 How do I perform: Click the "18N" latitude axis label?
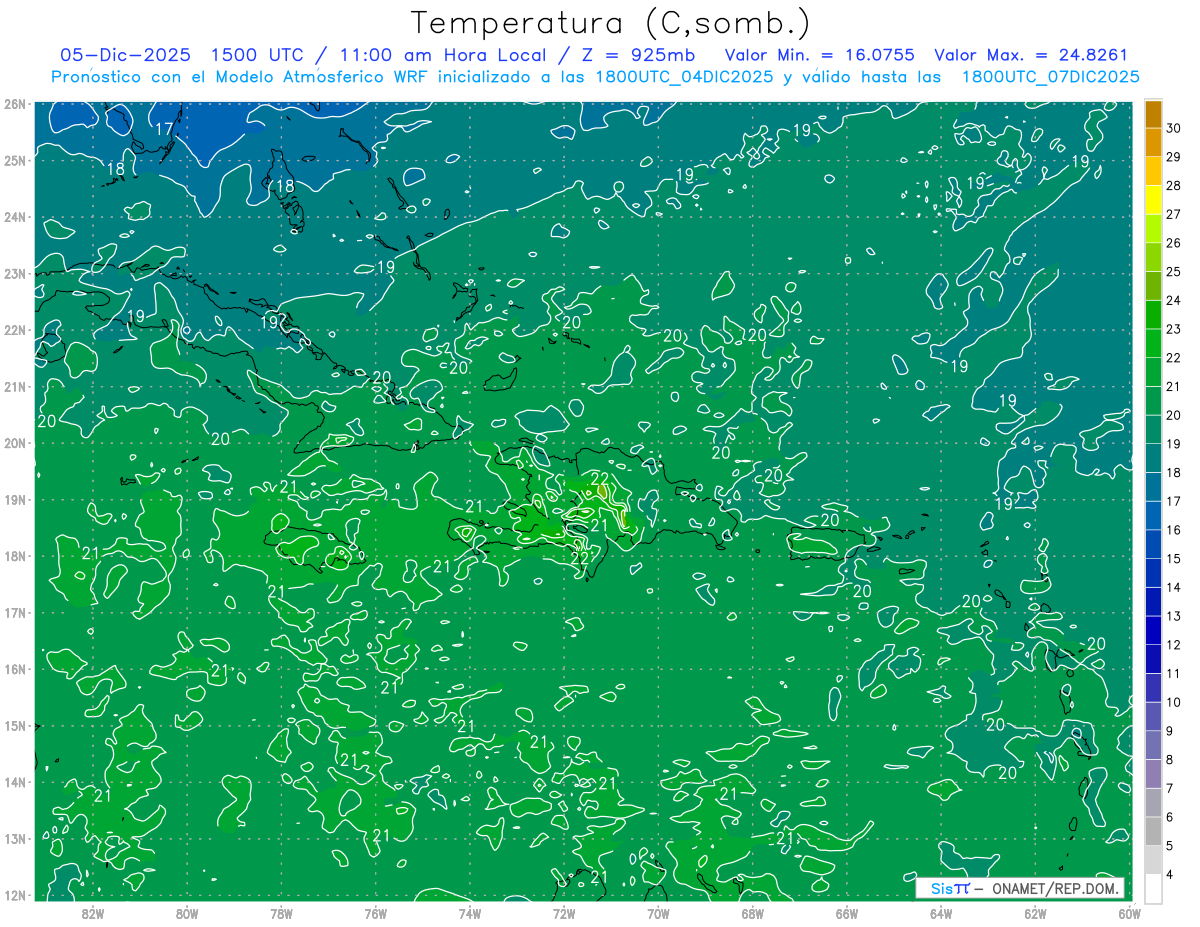(14, 556)
